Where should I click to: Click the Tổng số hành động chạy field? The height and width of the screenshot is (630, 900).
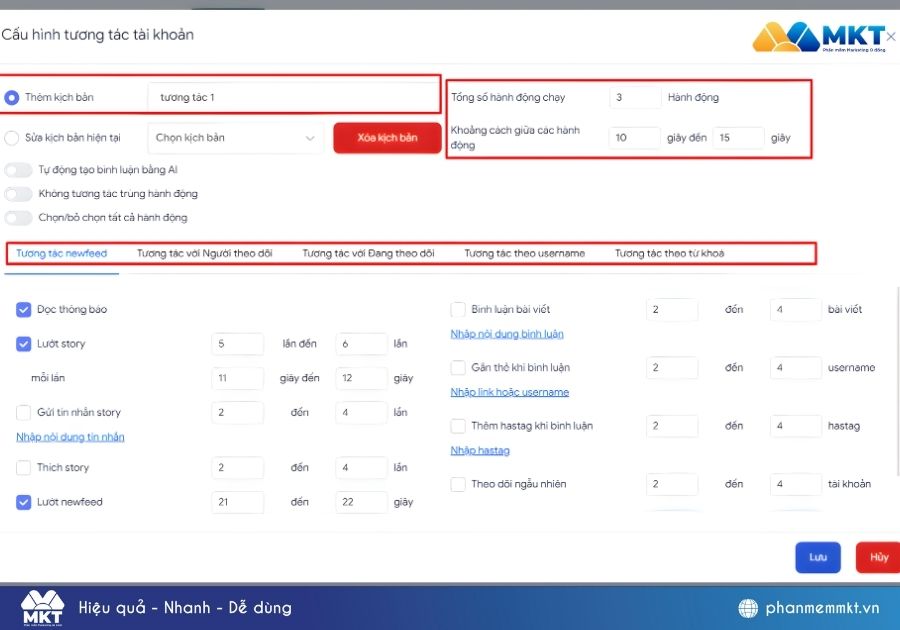click(635, 98)
